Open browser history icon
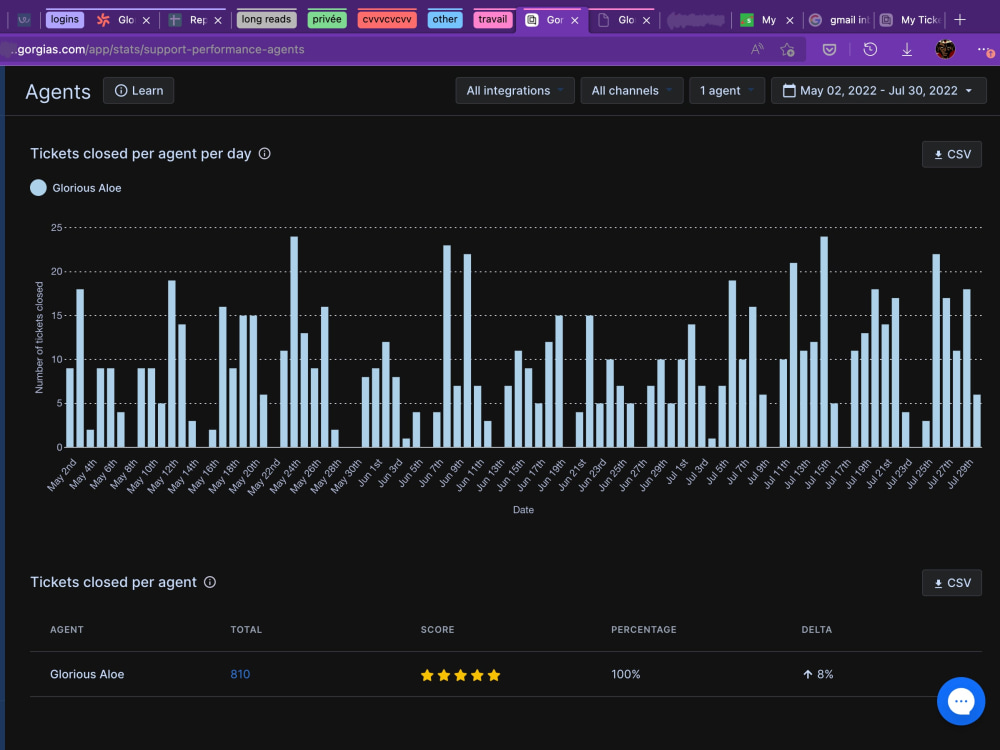The height and width of the screenshot is (750, 1000). click(x=870, y=49)
